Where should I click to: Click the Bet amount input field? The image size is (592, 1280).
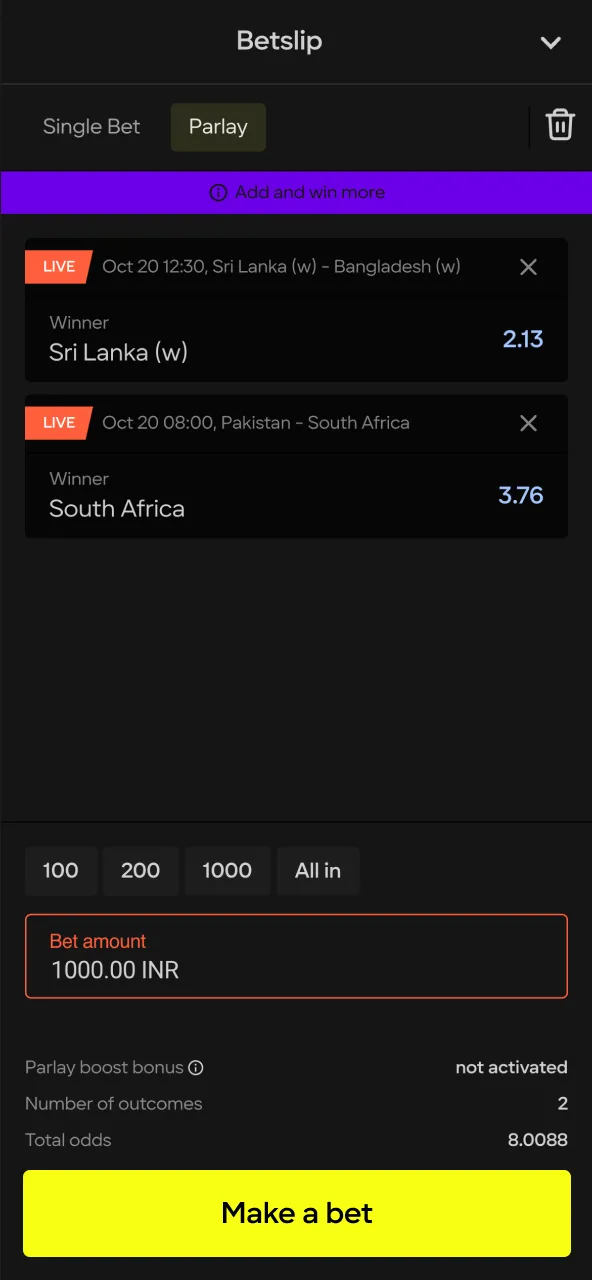point(296,956)
